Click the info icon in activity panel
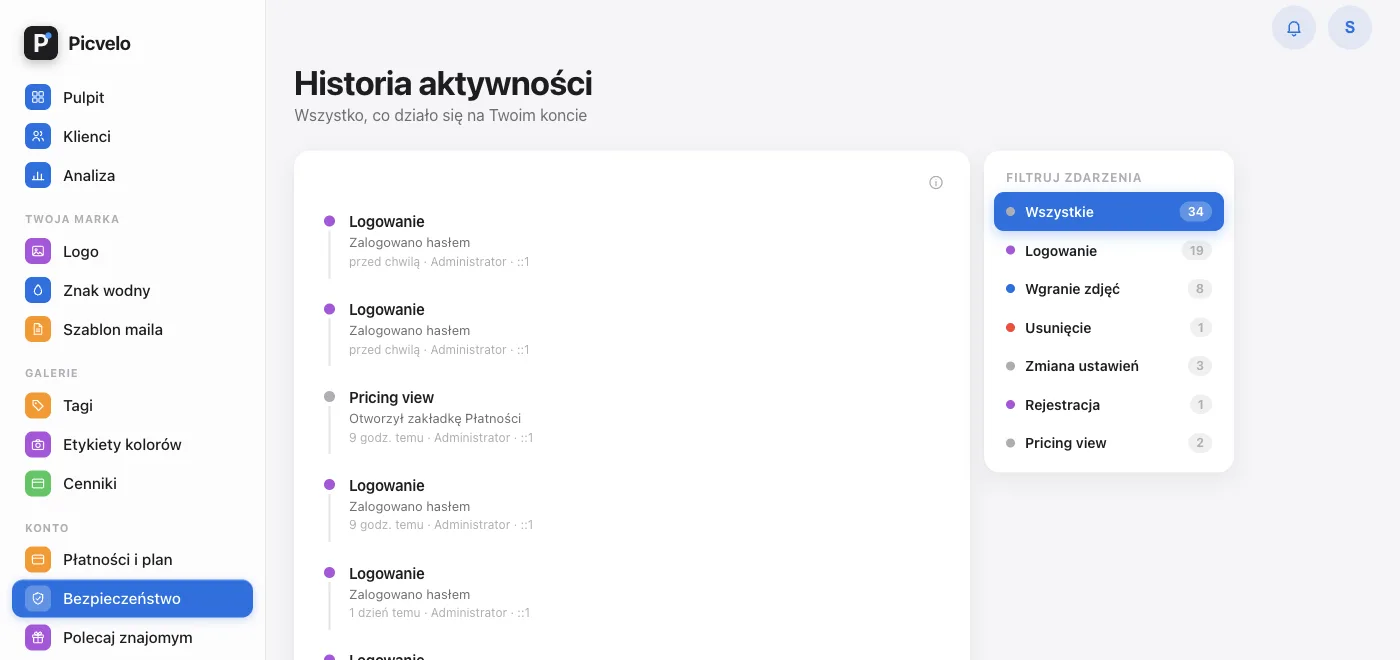The height and width of the screenshot is (660, 1400). coord(936,182)
